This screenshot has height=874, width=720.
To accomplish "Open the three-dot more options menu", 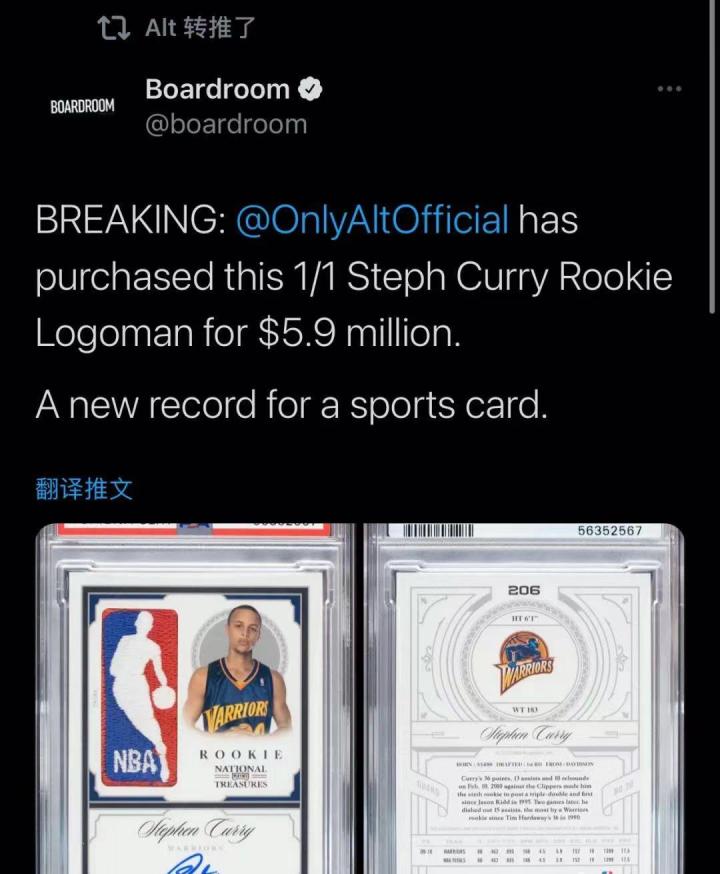I will [669, 89].
